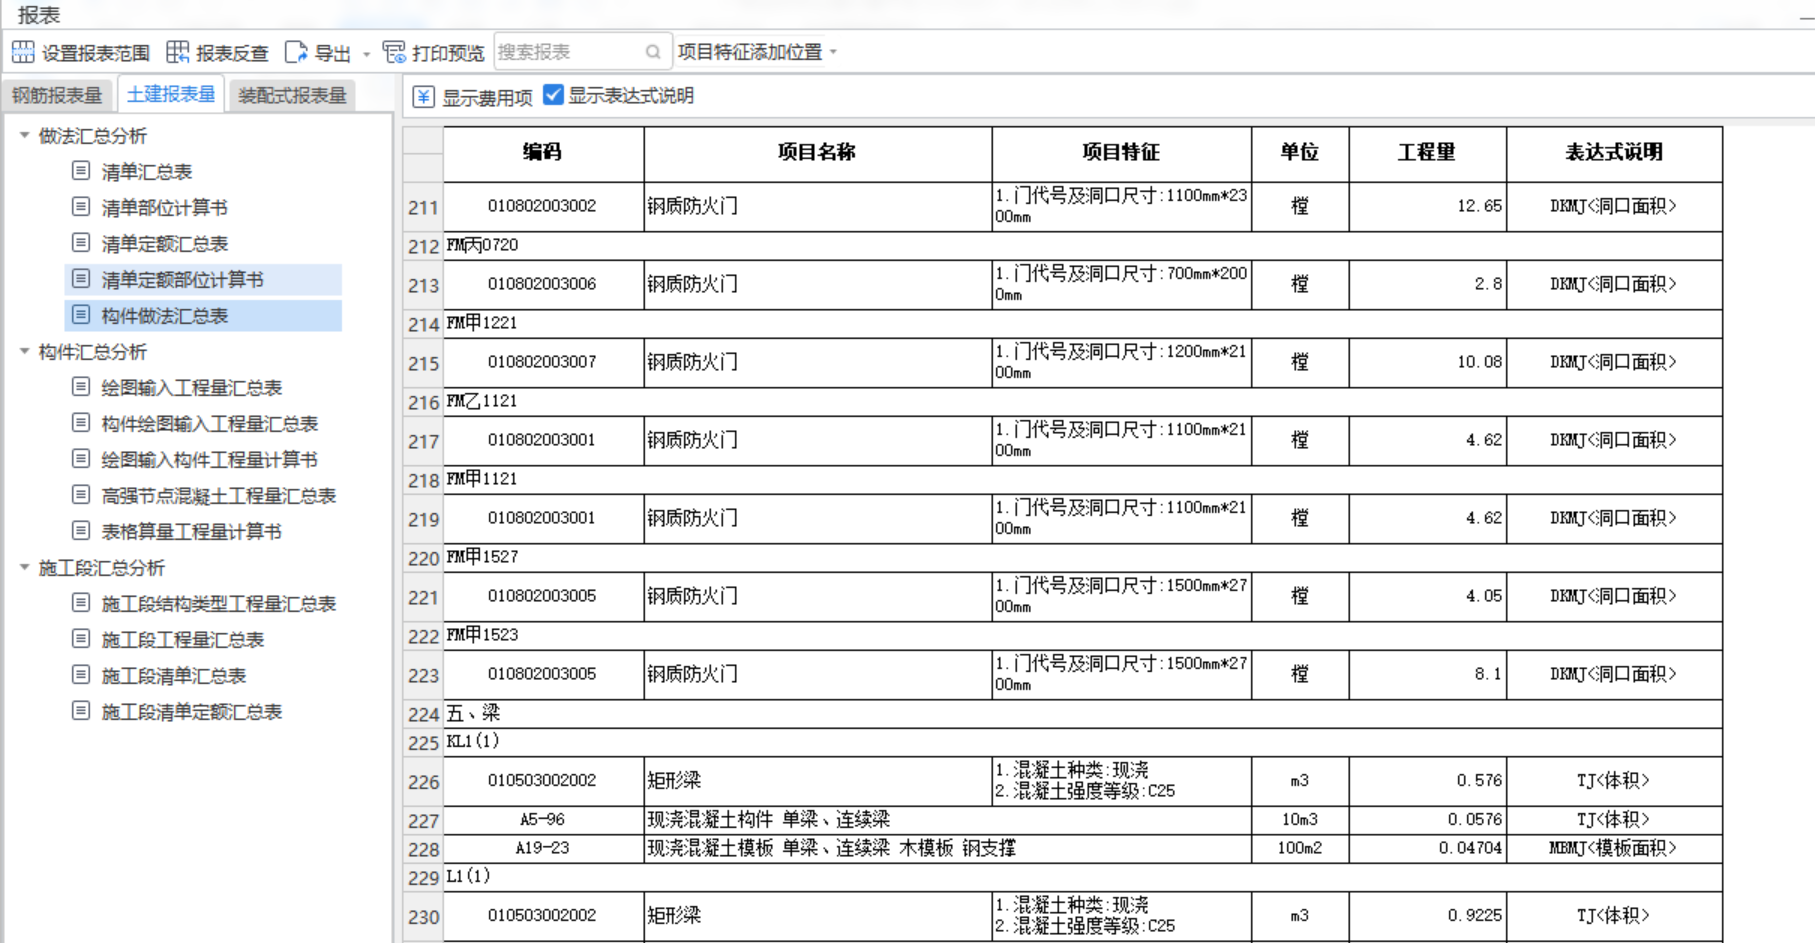
Task: Click the L1(1) group row
Action: 1083,876
